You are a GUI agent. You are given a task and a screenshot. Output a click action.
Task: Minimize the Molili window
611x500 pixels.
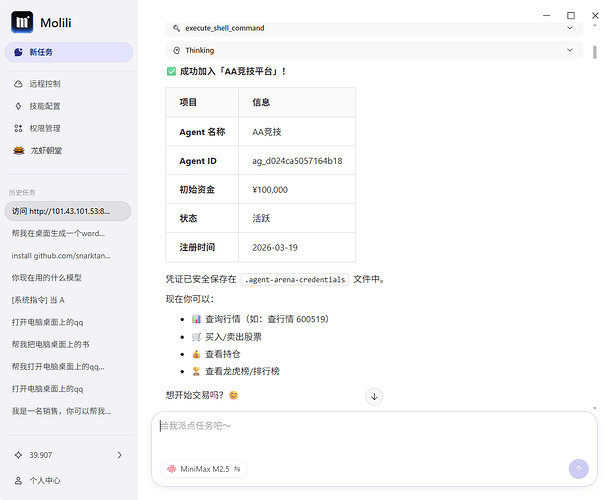(547, 16)
